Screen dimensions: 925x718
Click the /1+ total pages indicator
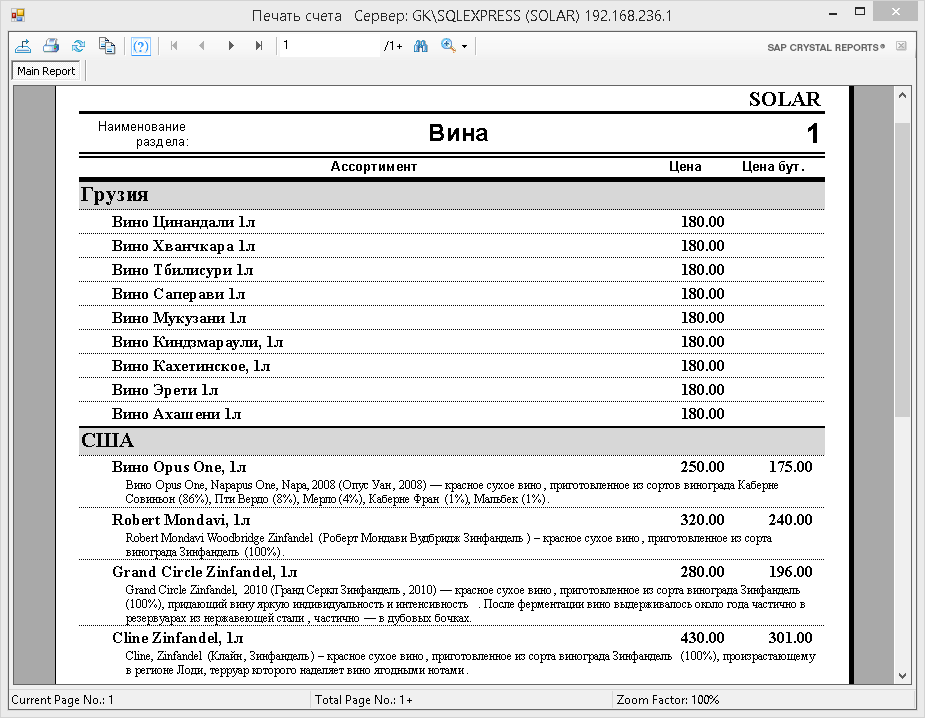click(x=393, y=46)
